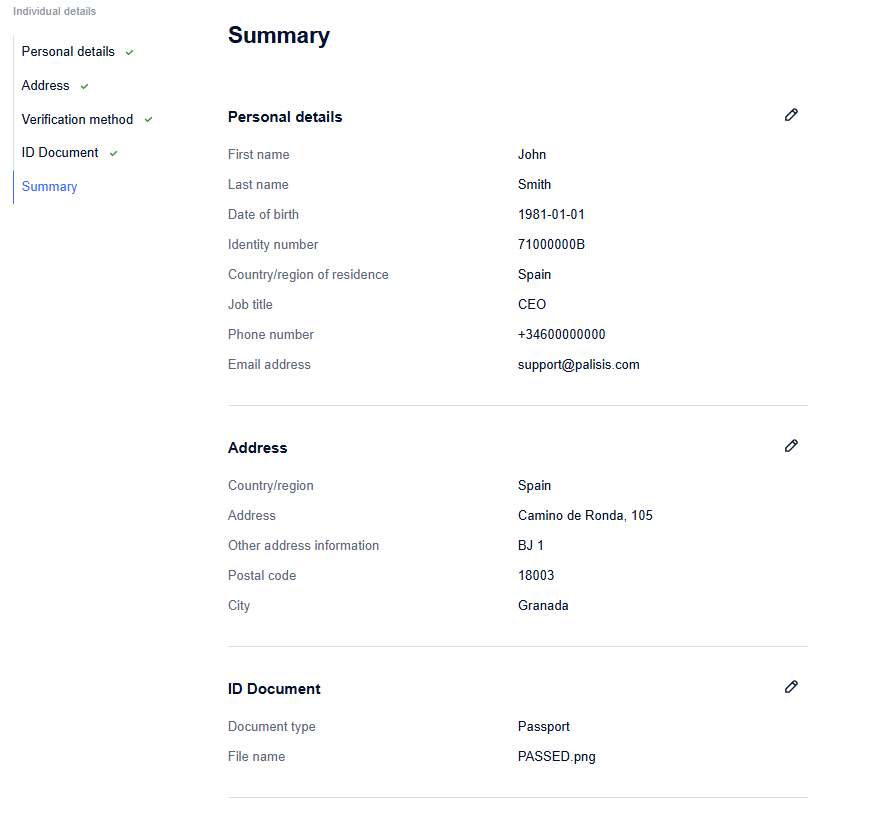
Task: Click the identity number 71000000B value
Action: tap(551, 245)
